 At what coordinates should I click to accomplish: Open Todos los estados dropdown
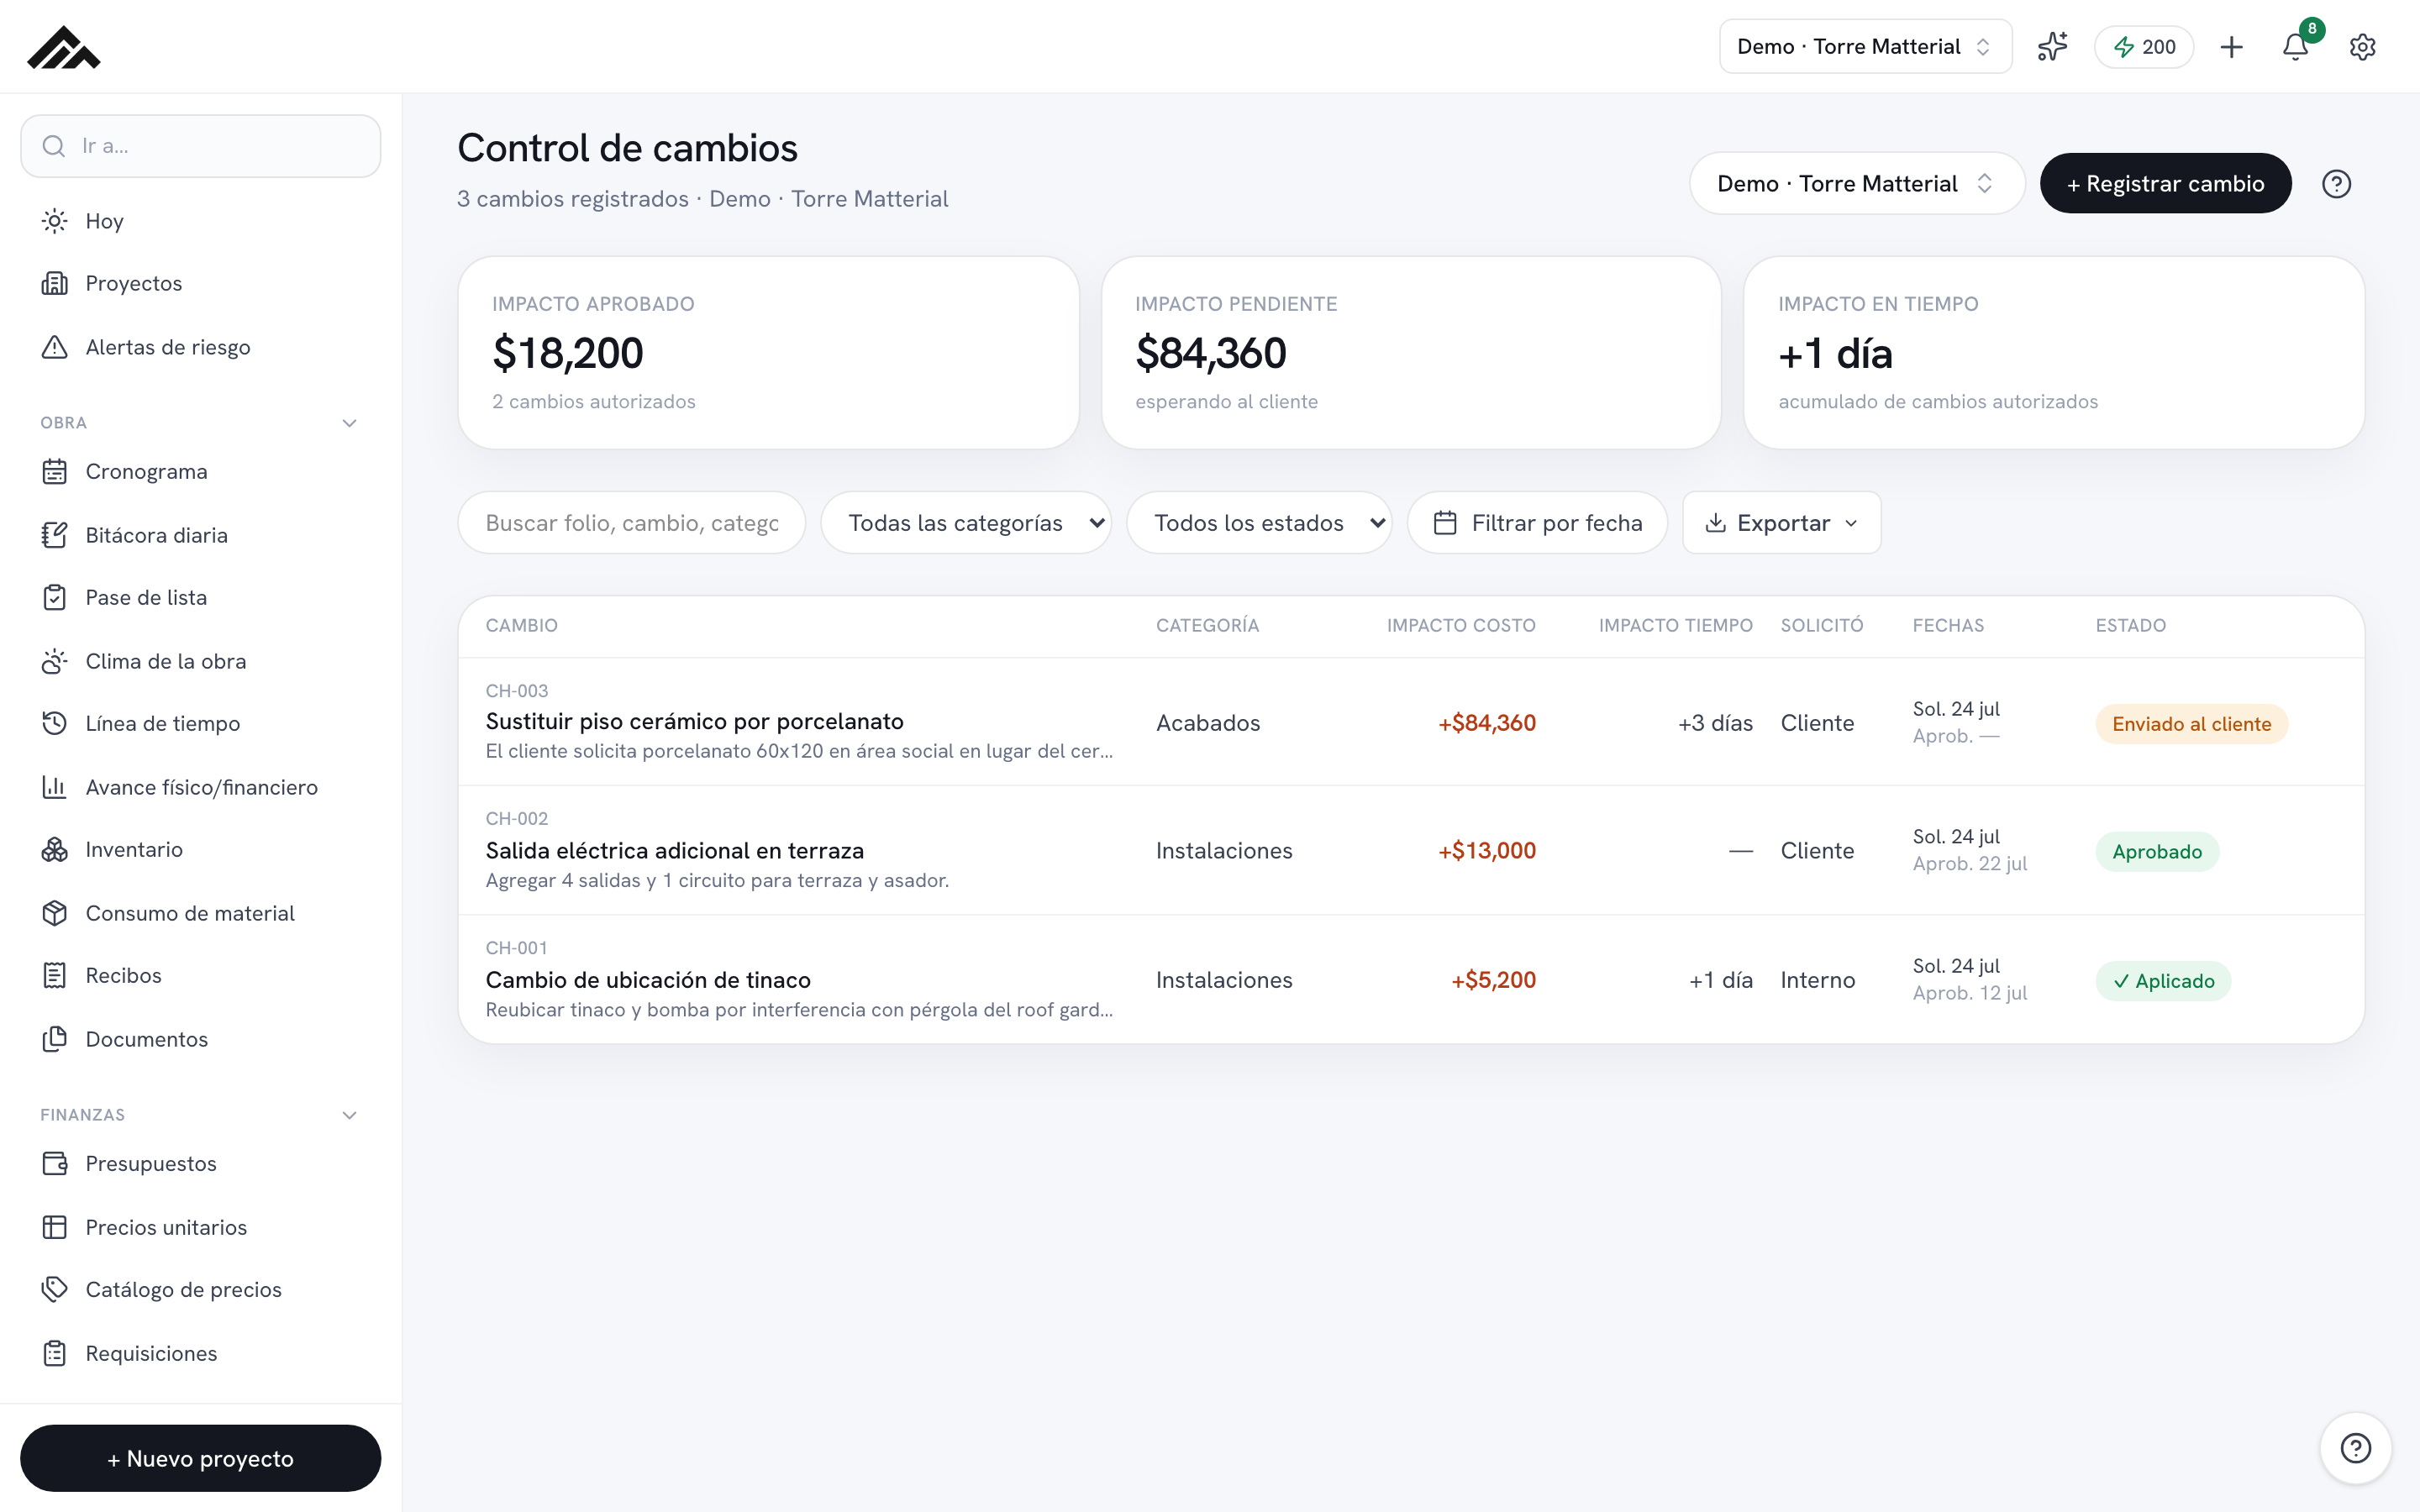pos(1259,523)
